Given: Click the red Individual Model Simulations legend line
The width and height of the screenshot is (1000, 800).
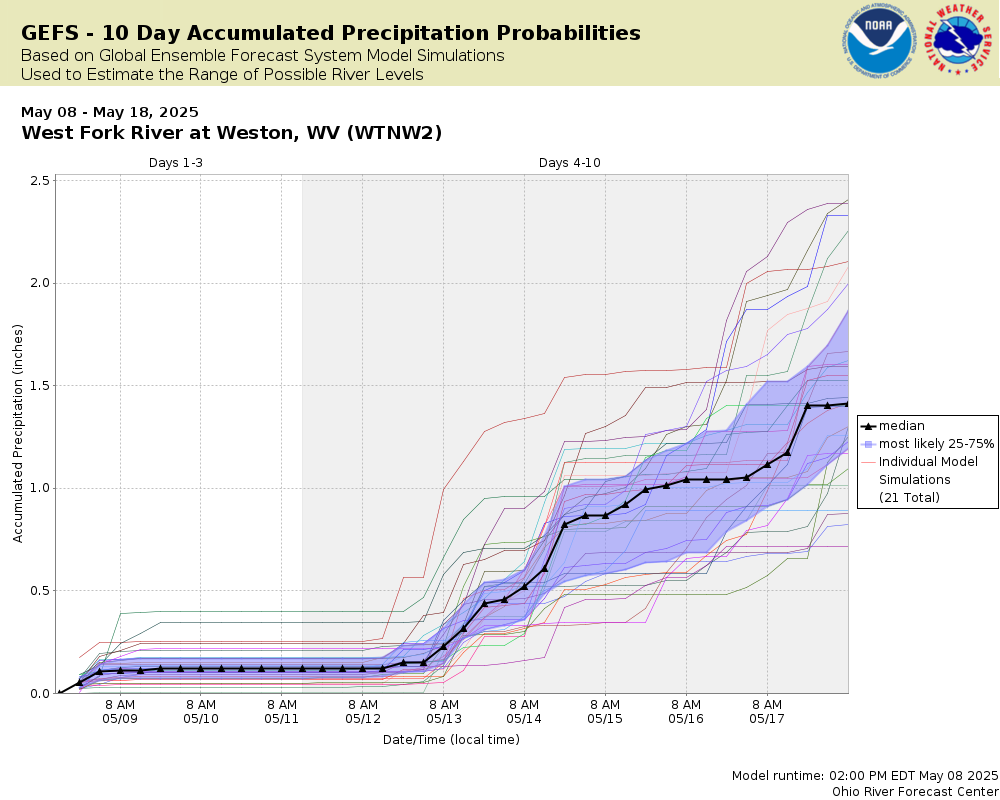Looking at the screenshot, I should [x=867, y=462].
